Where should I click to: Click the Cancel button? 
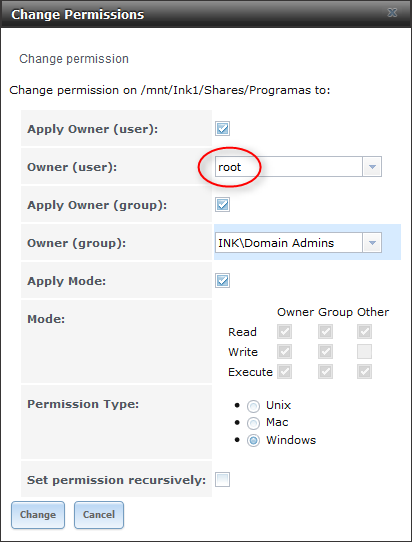[x=99, y=515]
